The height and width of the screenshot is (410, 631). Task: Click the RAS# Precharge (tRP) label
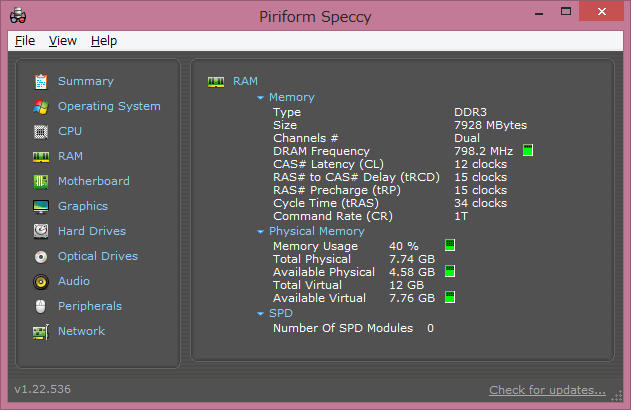[337, 190]
